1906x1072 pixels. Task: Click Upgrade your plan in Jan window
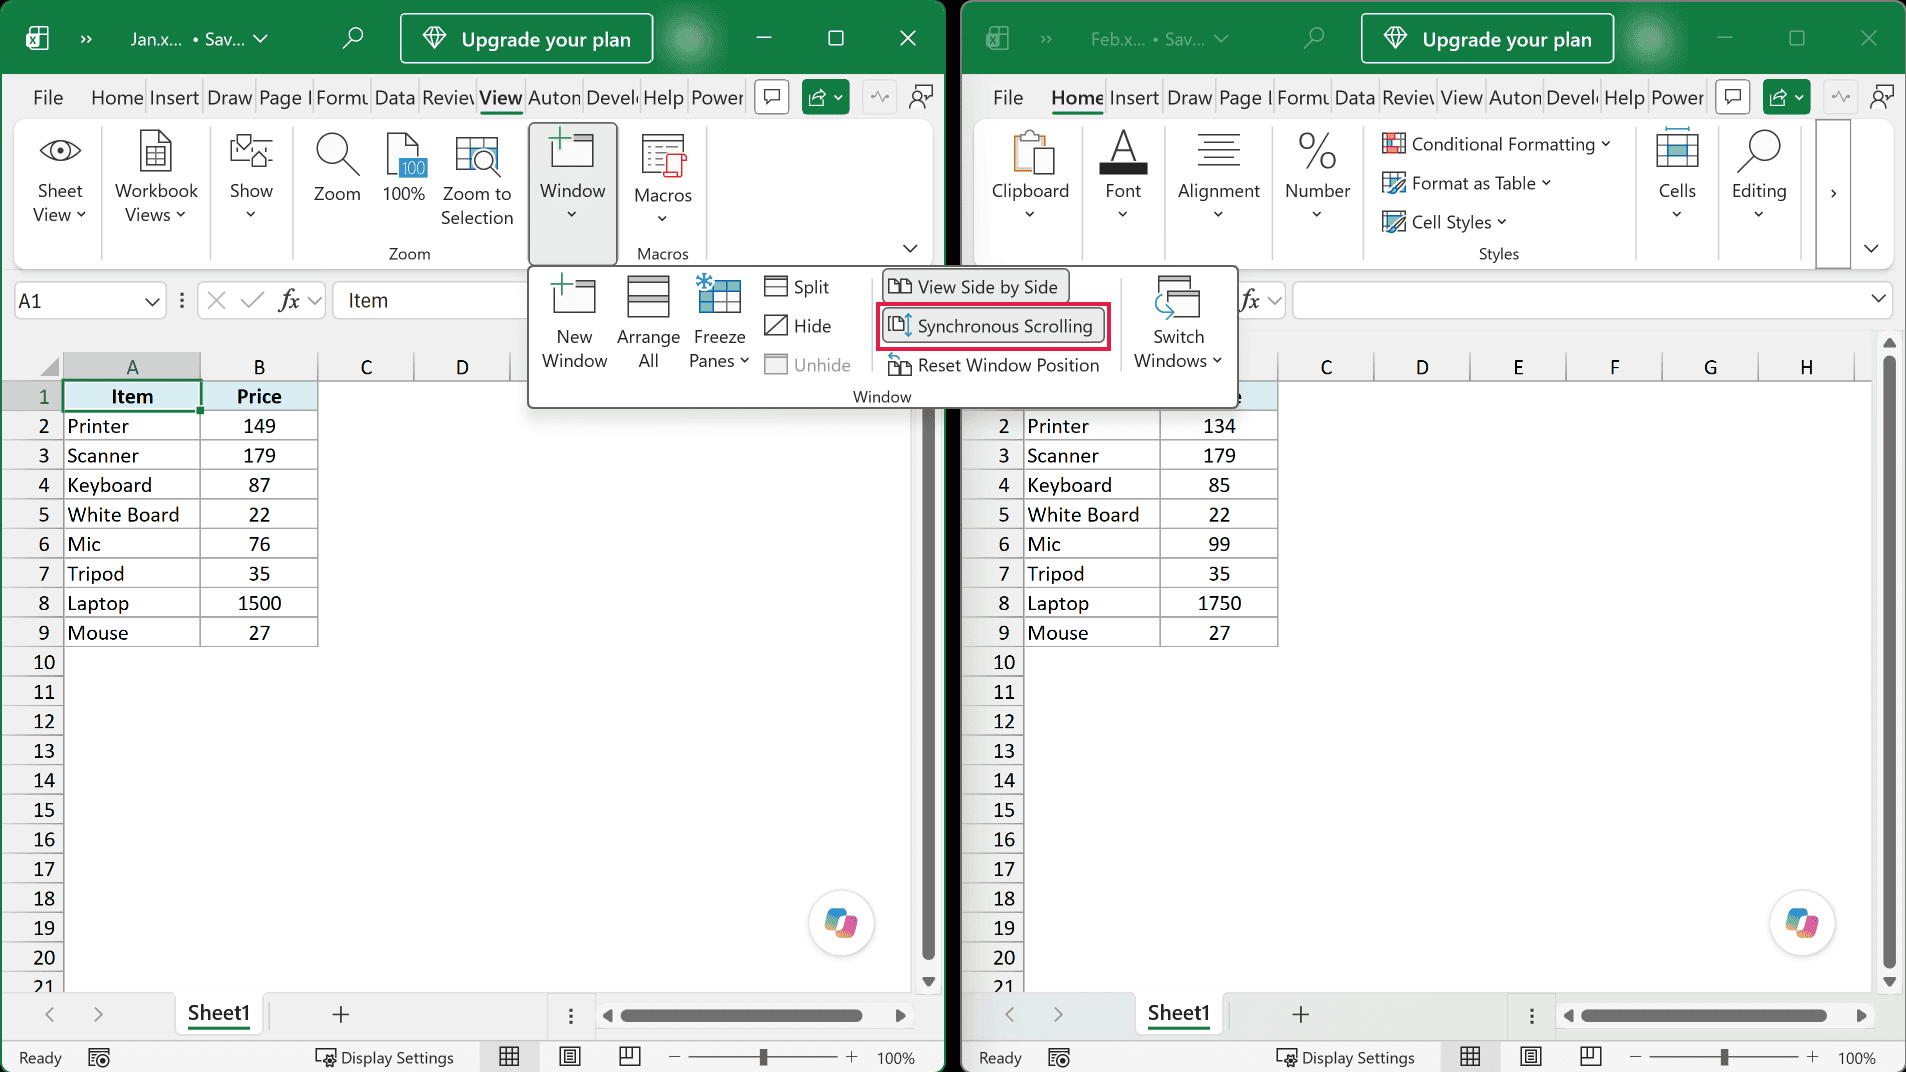click(x=527, y=39)
